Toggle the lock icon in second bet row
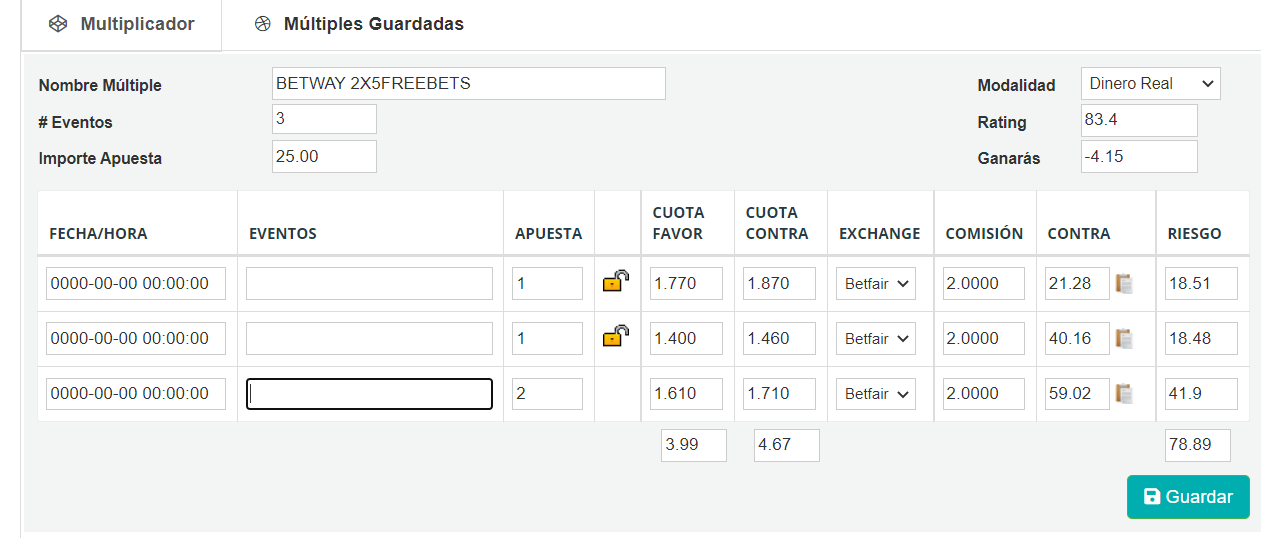This screenshot has width=1261, height=540. coord(615,337)
